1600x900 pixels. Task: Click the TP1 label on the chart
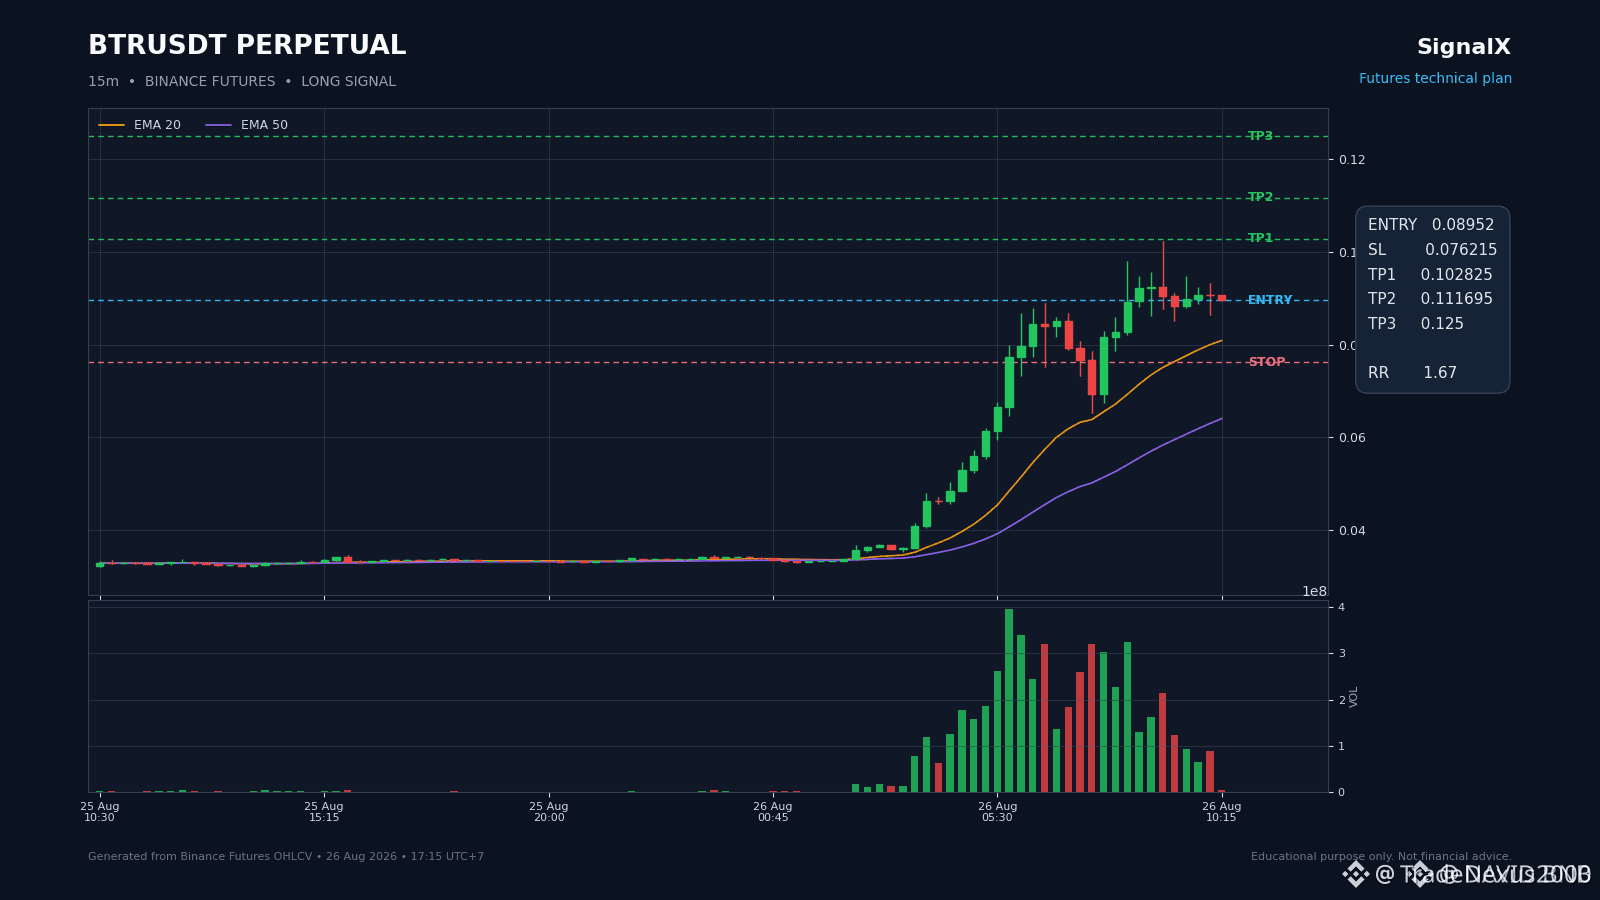(1260, 238)
